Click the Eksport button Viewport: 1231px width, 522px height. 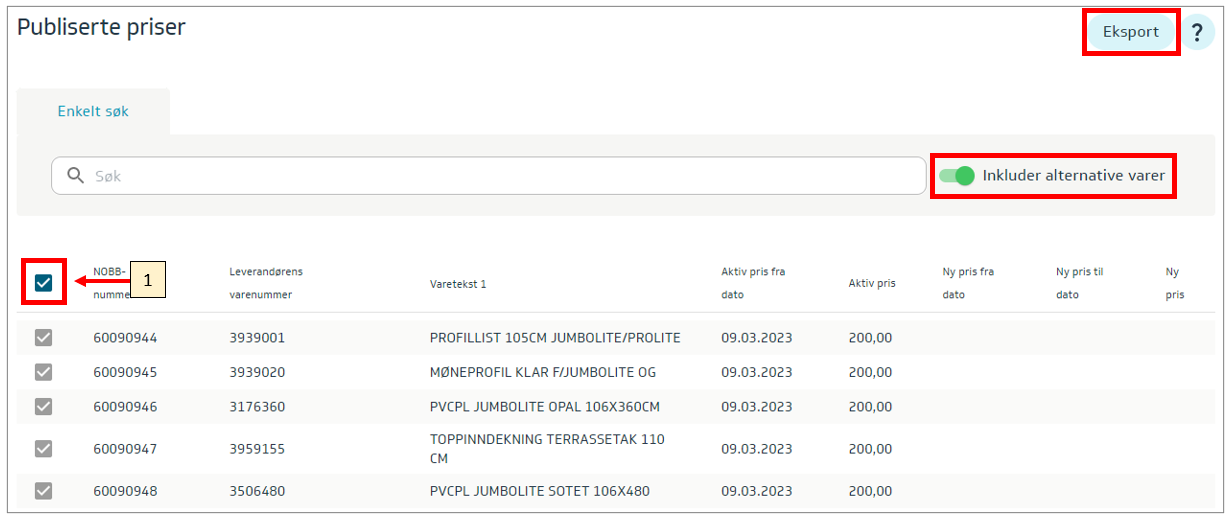click(1130, 32)
